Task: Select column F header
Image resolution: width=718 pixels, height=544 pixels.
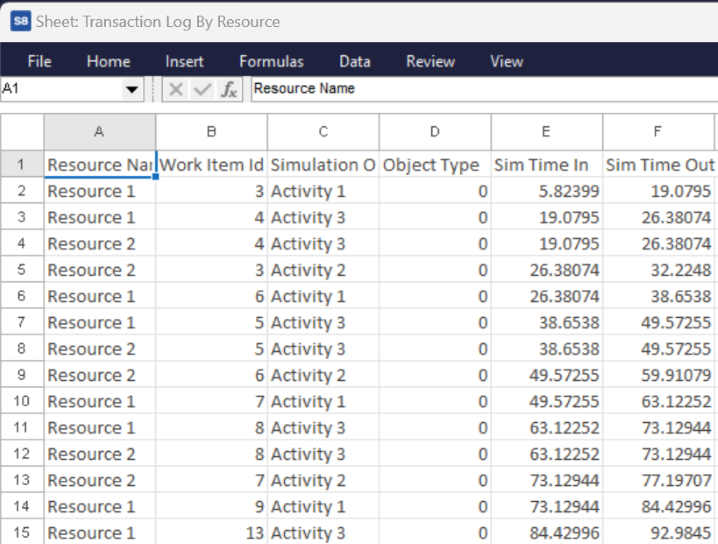Action: point(658,131)
